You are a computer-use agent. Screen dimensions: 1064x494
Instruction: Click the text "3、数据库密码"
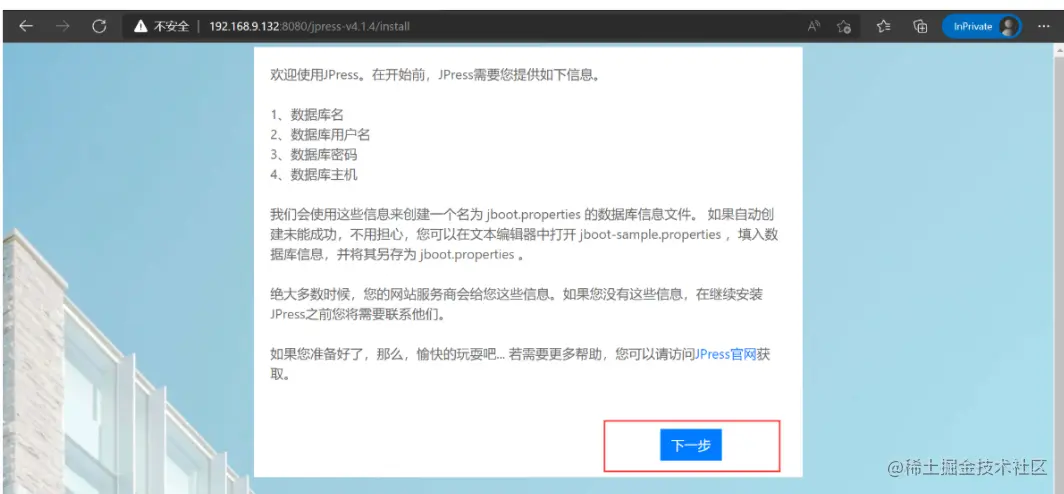314,155
